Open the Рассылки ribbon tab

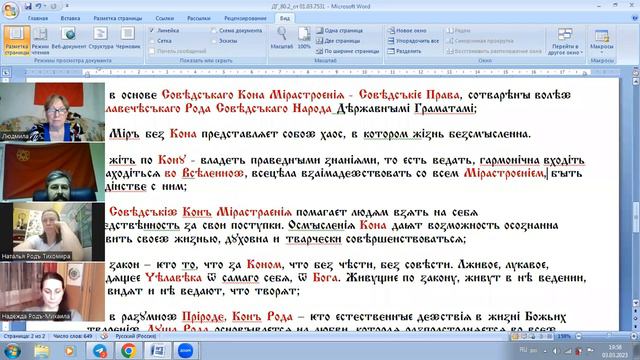tap(199, 18)
